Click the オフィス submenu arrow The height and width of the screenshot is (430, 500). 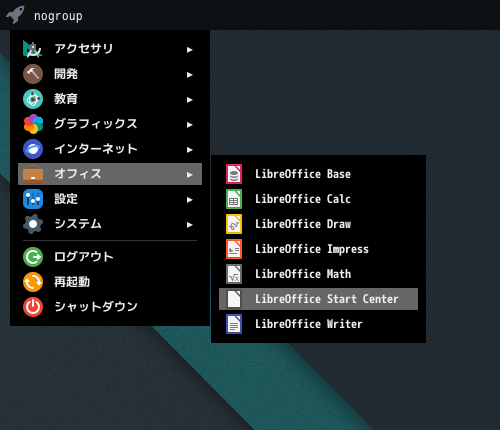tap(189, 175)
